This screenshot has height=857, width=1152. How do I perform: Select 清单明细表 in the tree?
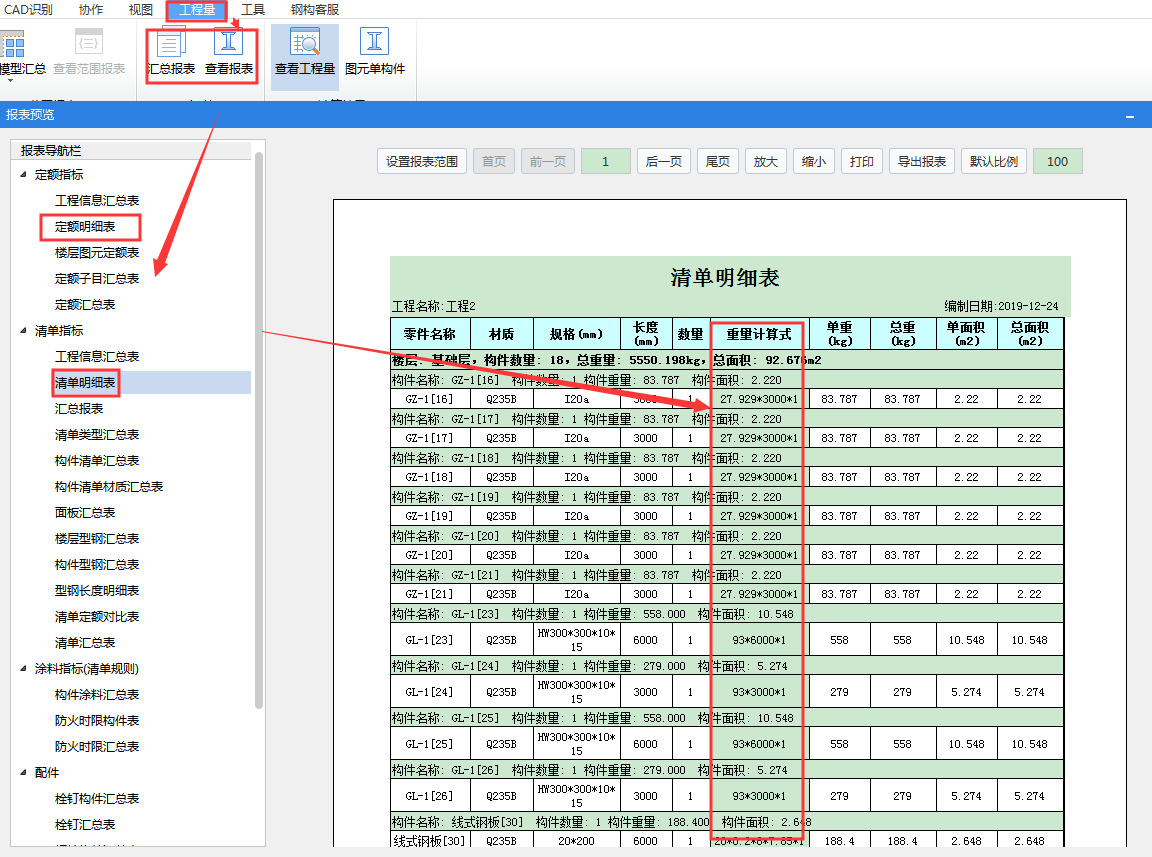[x=85, y=383]
